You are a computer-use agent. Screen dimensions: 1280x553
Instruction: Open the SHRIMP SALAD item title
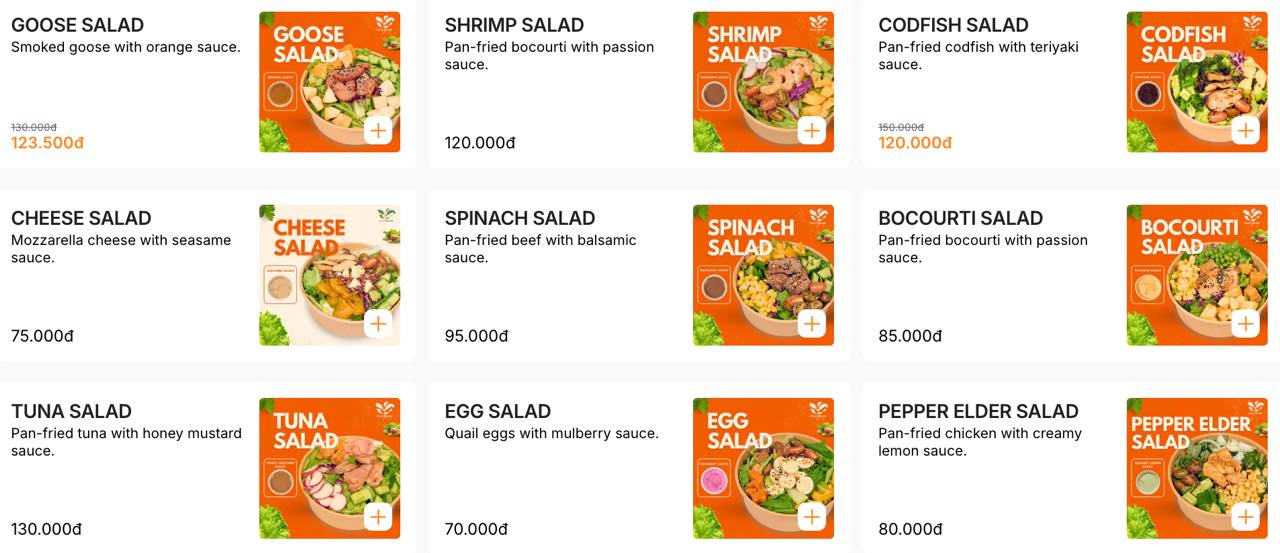click(x=514, y=25)
